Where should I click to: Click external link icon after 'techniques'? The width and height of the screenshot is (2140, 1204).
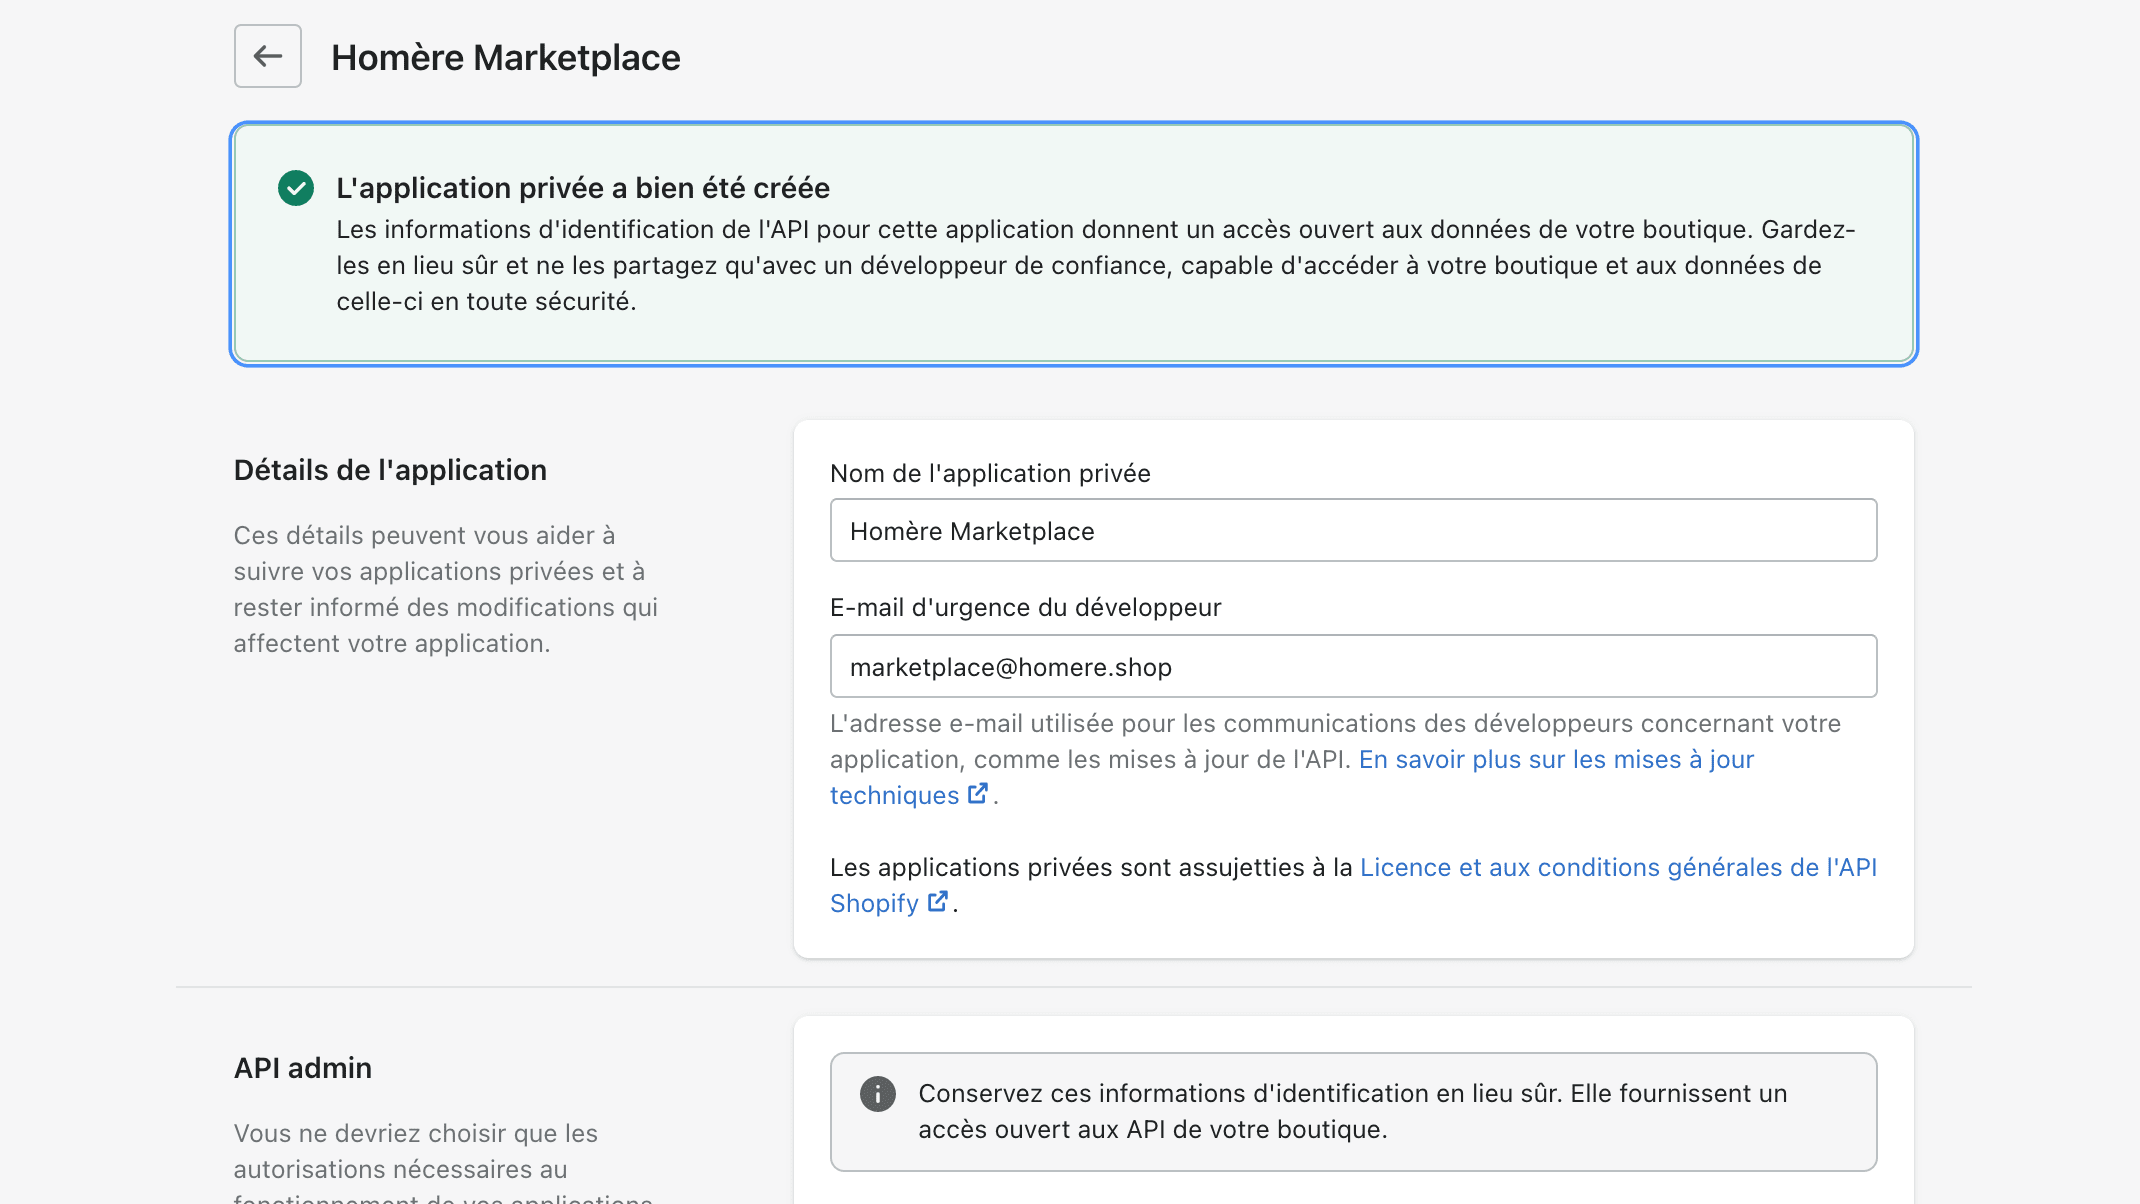(978, 794)
